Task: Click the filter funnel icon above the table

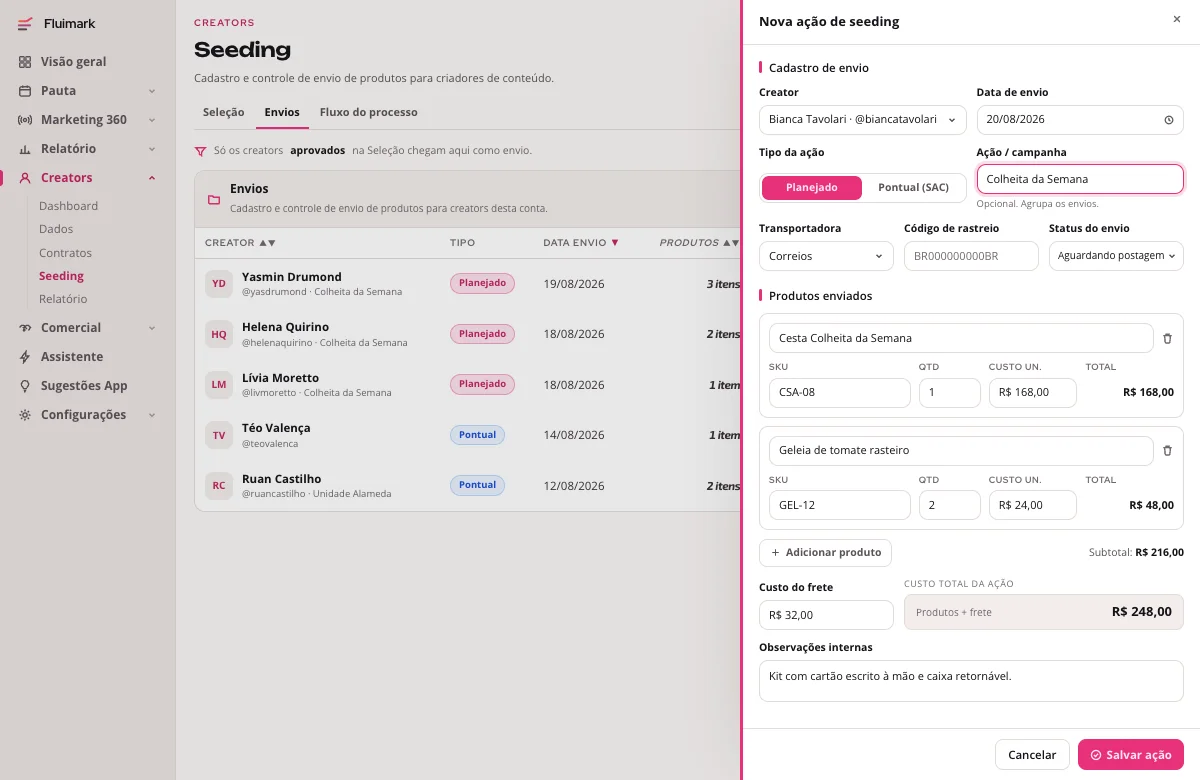Action: (x=200, y=151)
